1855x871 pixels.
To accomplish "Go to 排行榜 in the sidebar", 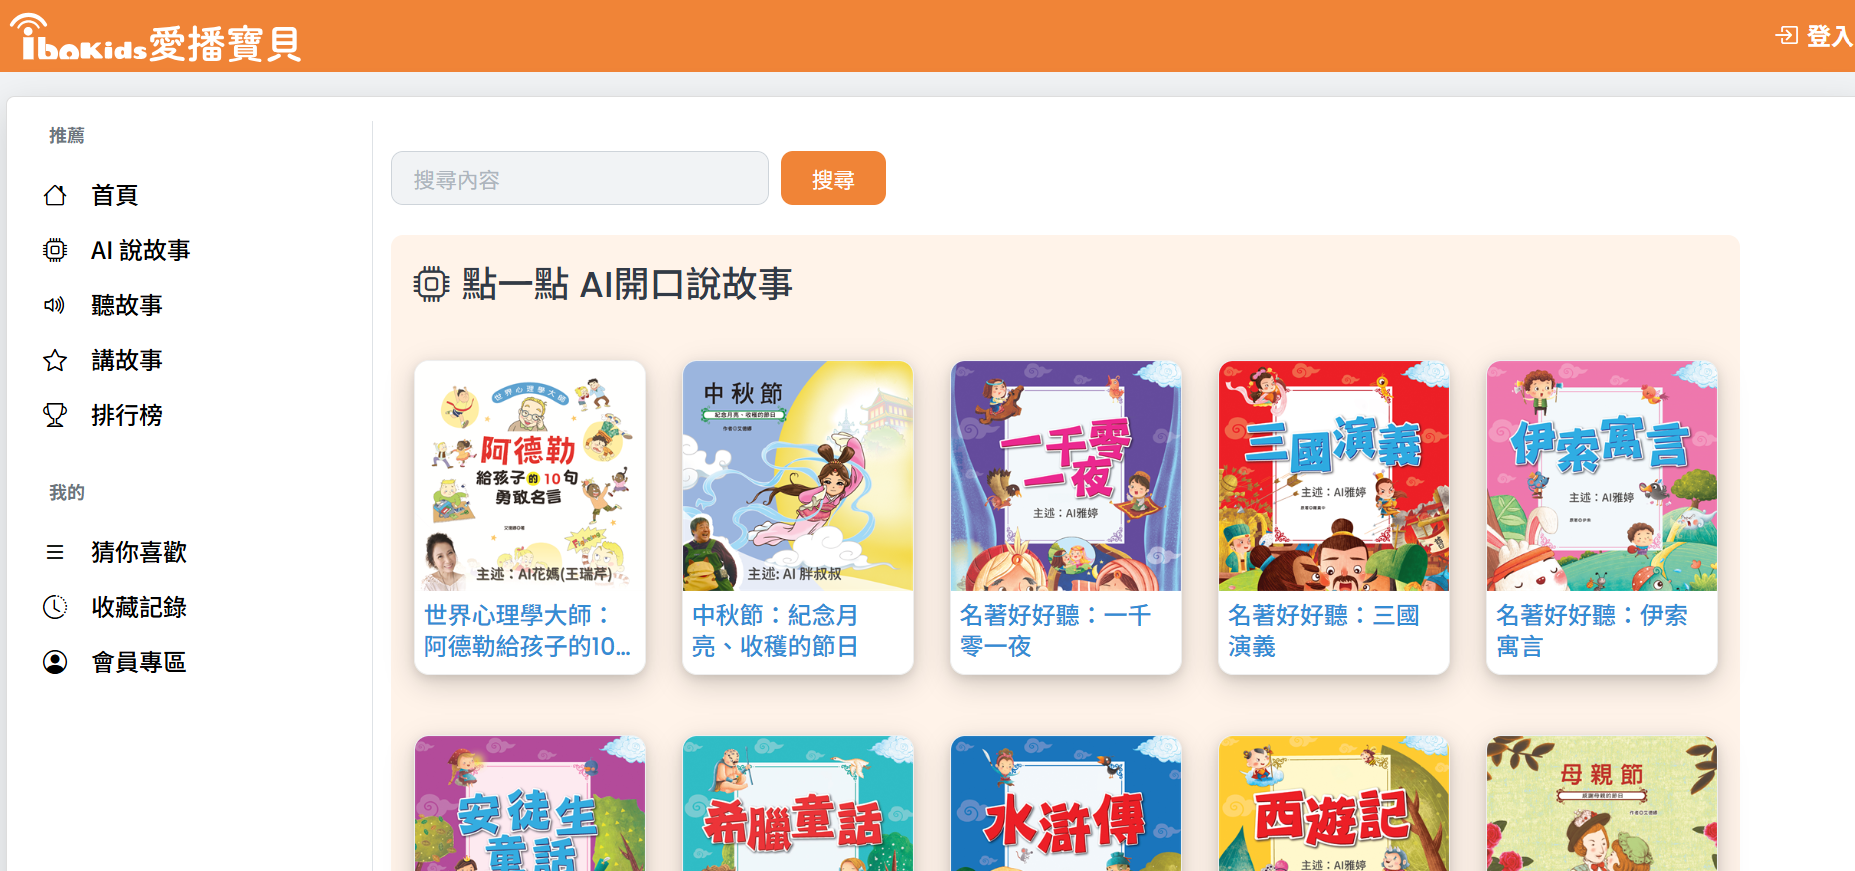I will pyautogui.click(x=127, y=415).
